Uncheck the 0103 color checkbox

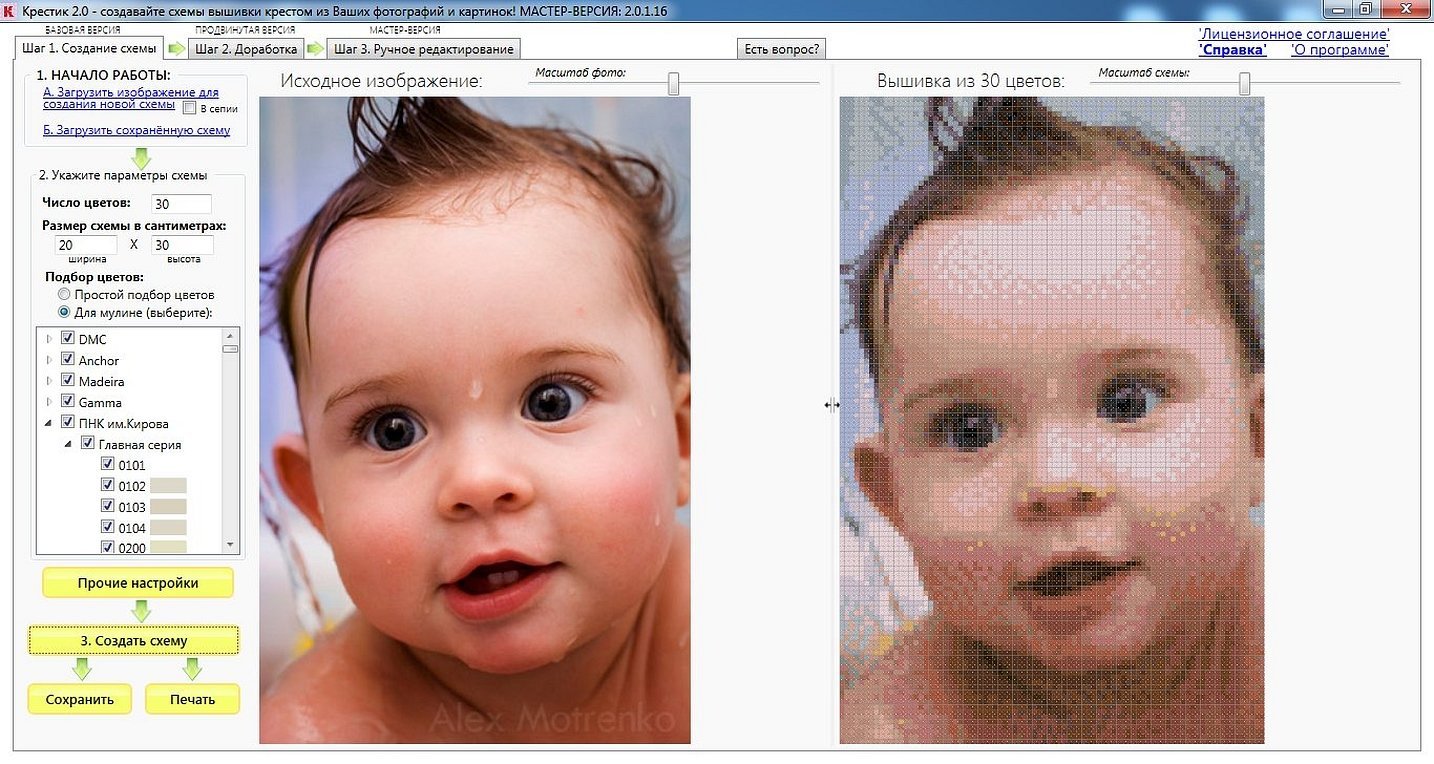click(x=108, y=506)
